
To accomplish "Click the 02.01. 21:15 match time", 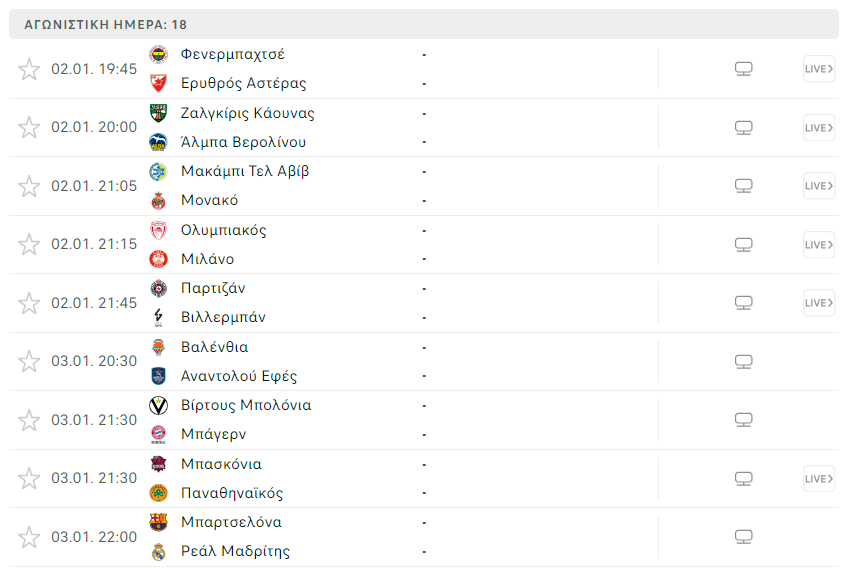I will [94, 245].
